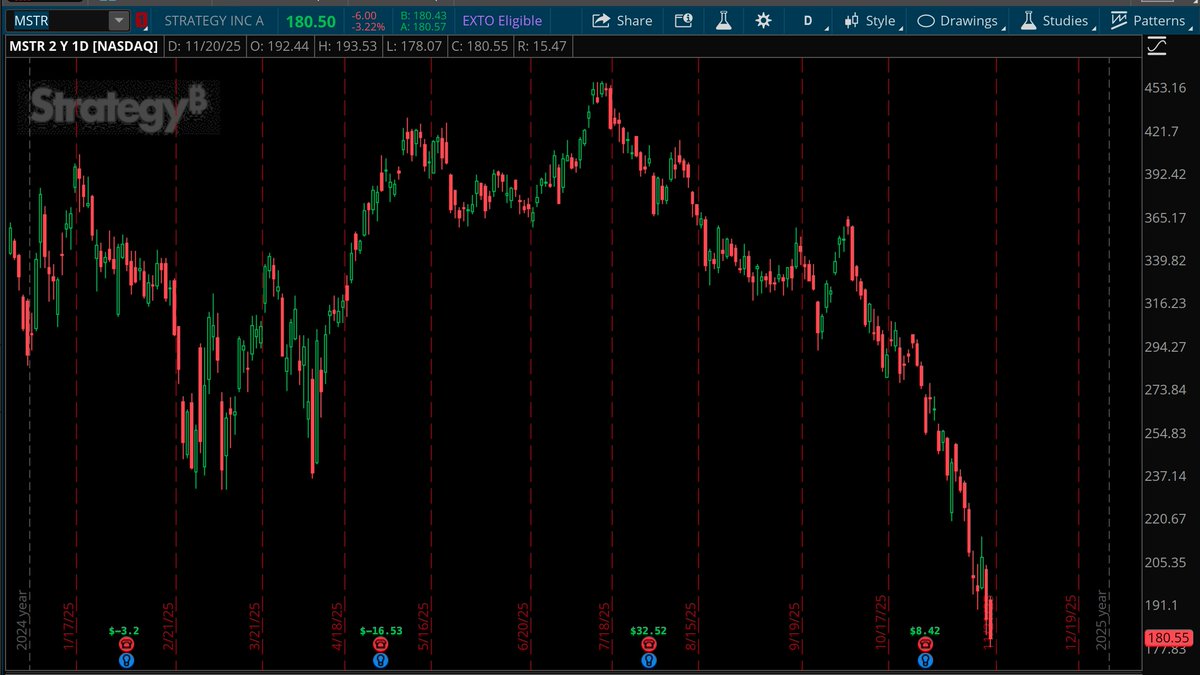The height and width of the screenshot is (675, 1200).
Task: Select the 2/21/25 expiration marker
Action: [169, 626]
